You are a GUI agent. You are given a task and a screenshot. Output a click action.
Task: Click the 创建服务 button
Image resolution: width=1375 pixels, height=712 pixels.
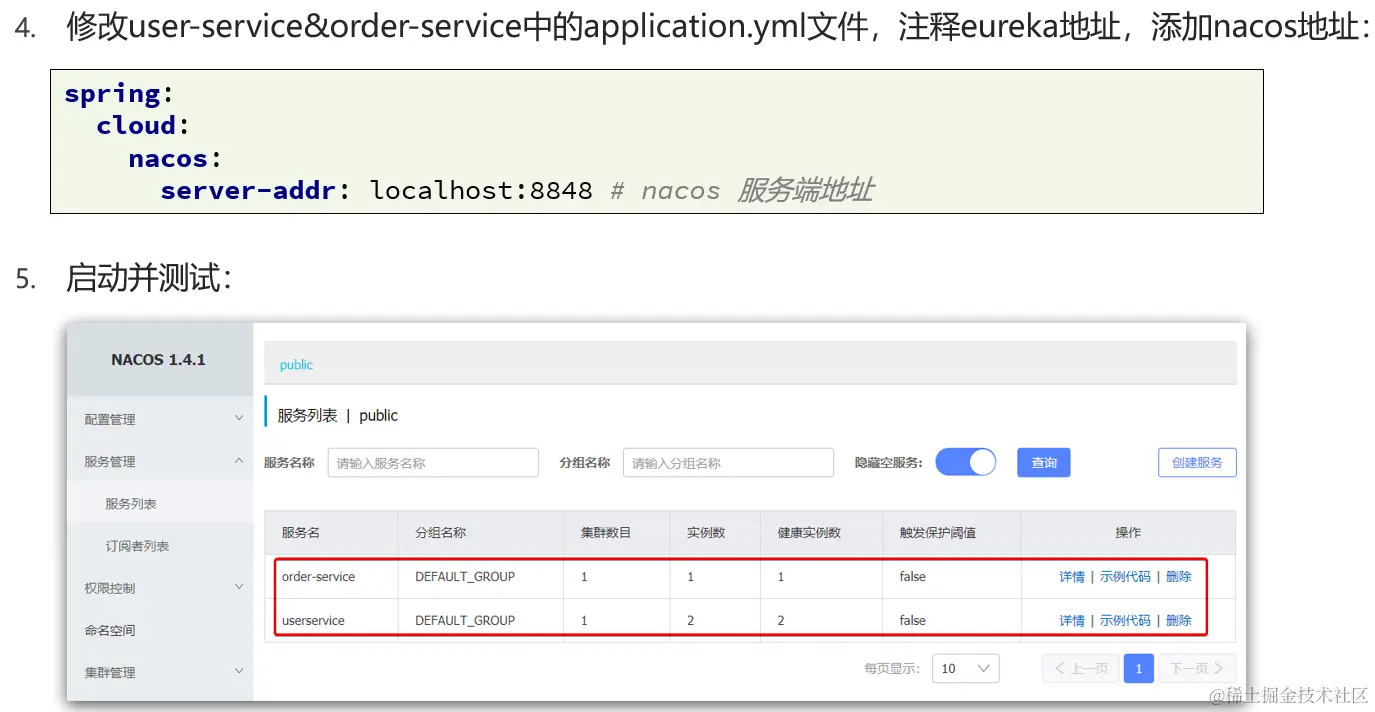pos(1197,462)
